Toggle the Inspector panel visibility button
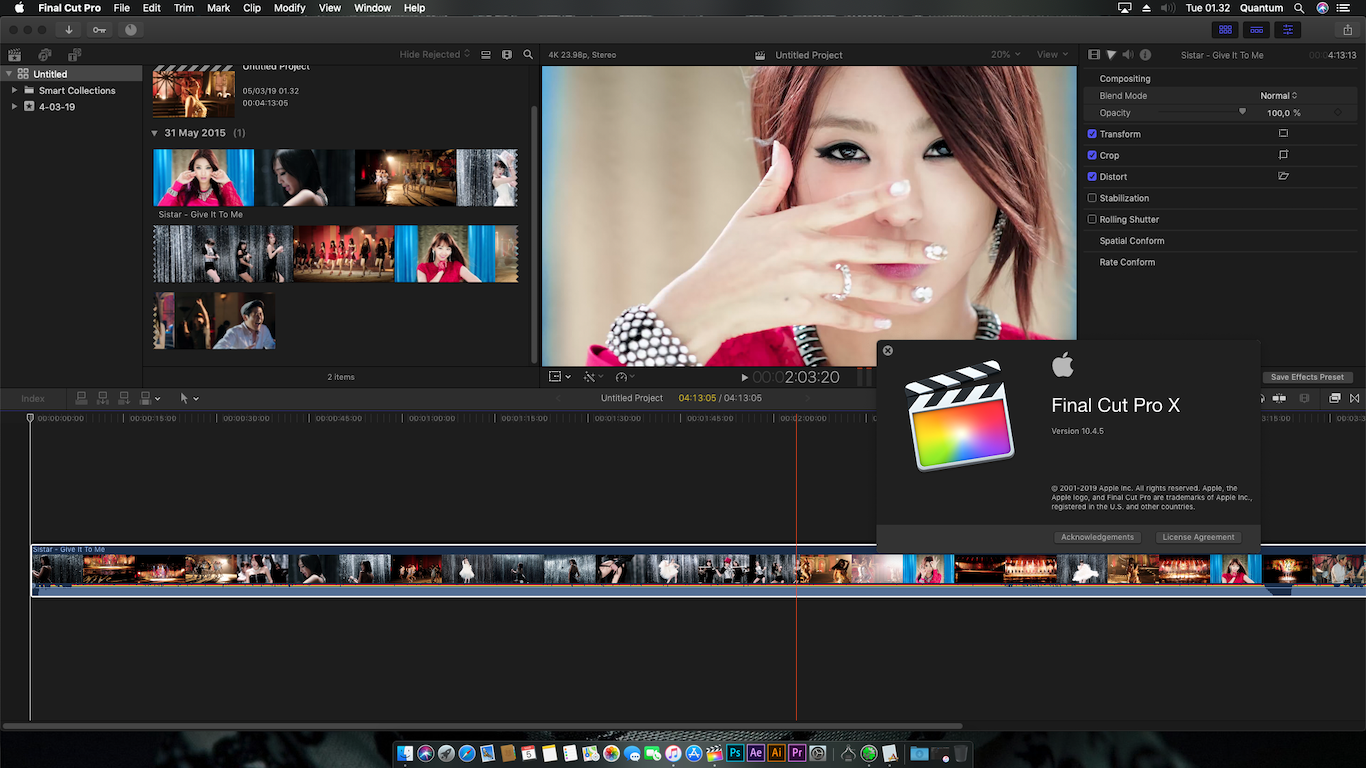Image resolution: width=1366 pixels, height=768 pixels. click(1288, 30)
